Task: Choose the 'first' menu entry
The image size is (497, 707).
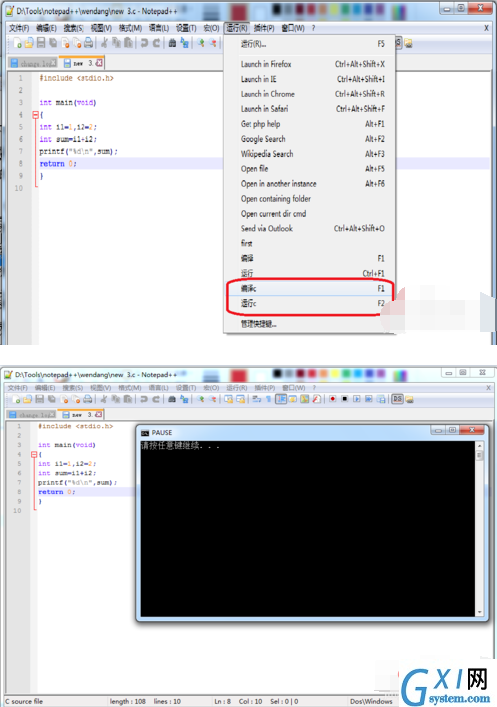Action: (x=310, y=243)
